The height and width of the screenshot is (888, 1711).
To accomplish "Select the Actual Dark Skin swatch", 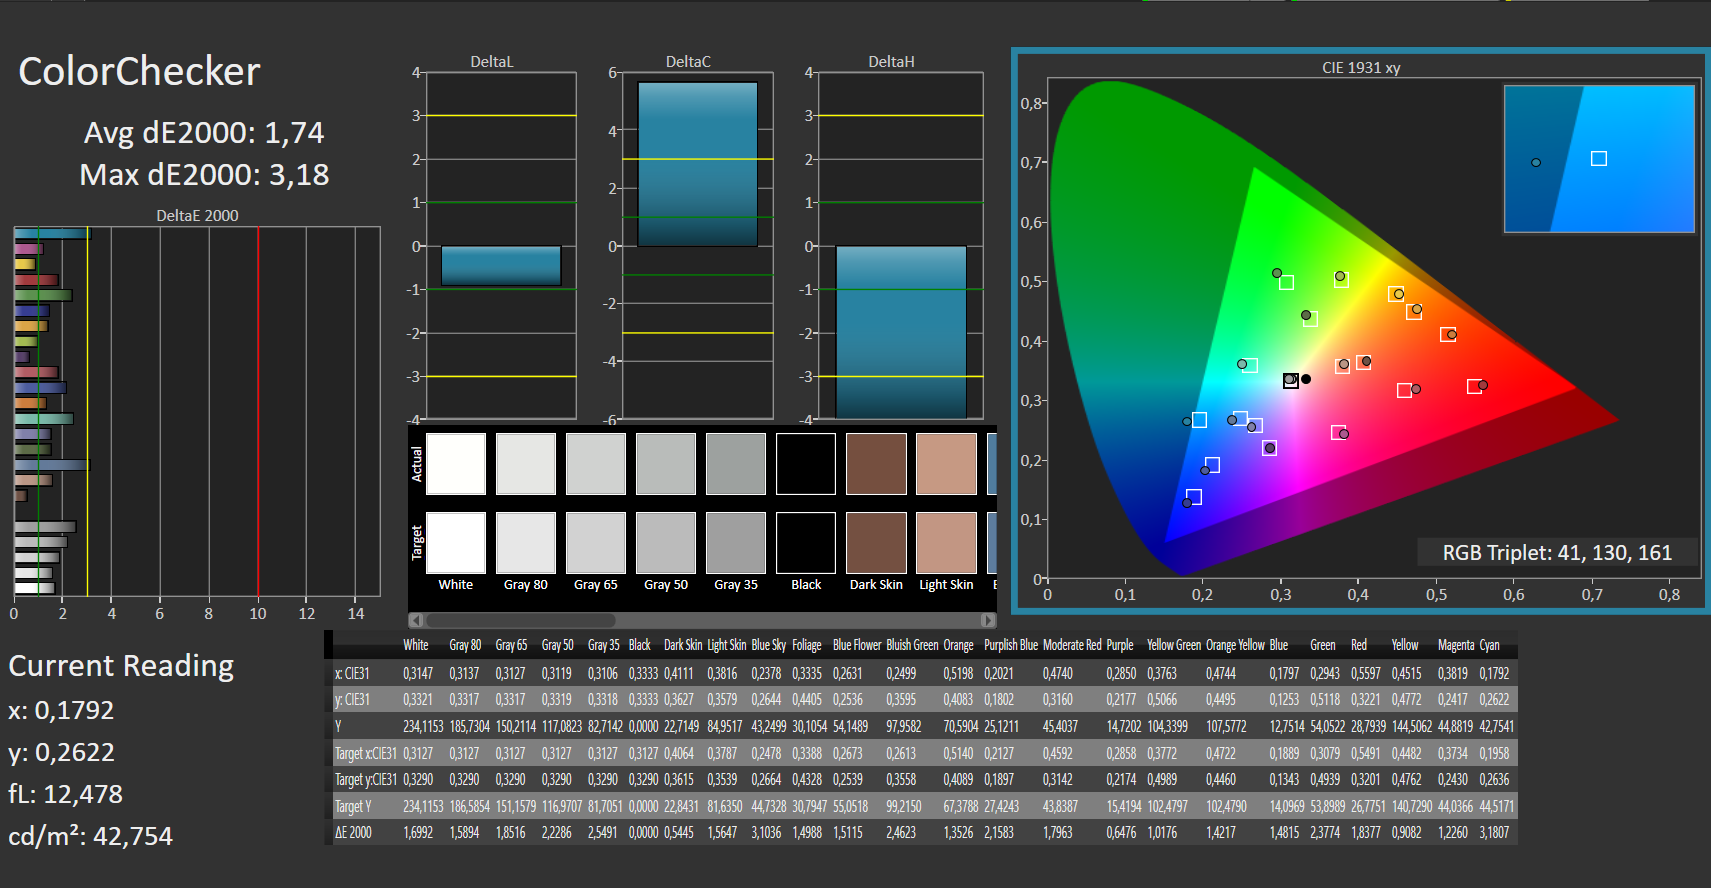I will pyautogui.click(x=876, y=464).
